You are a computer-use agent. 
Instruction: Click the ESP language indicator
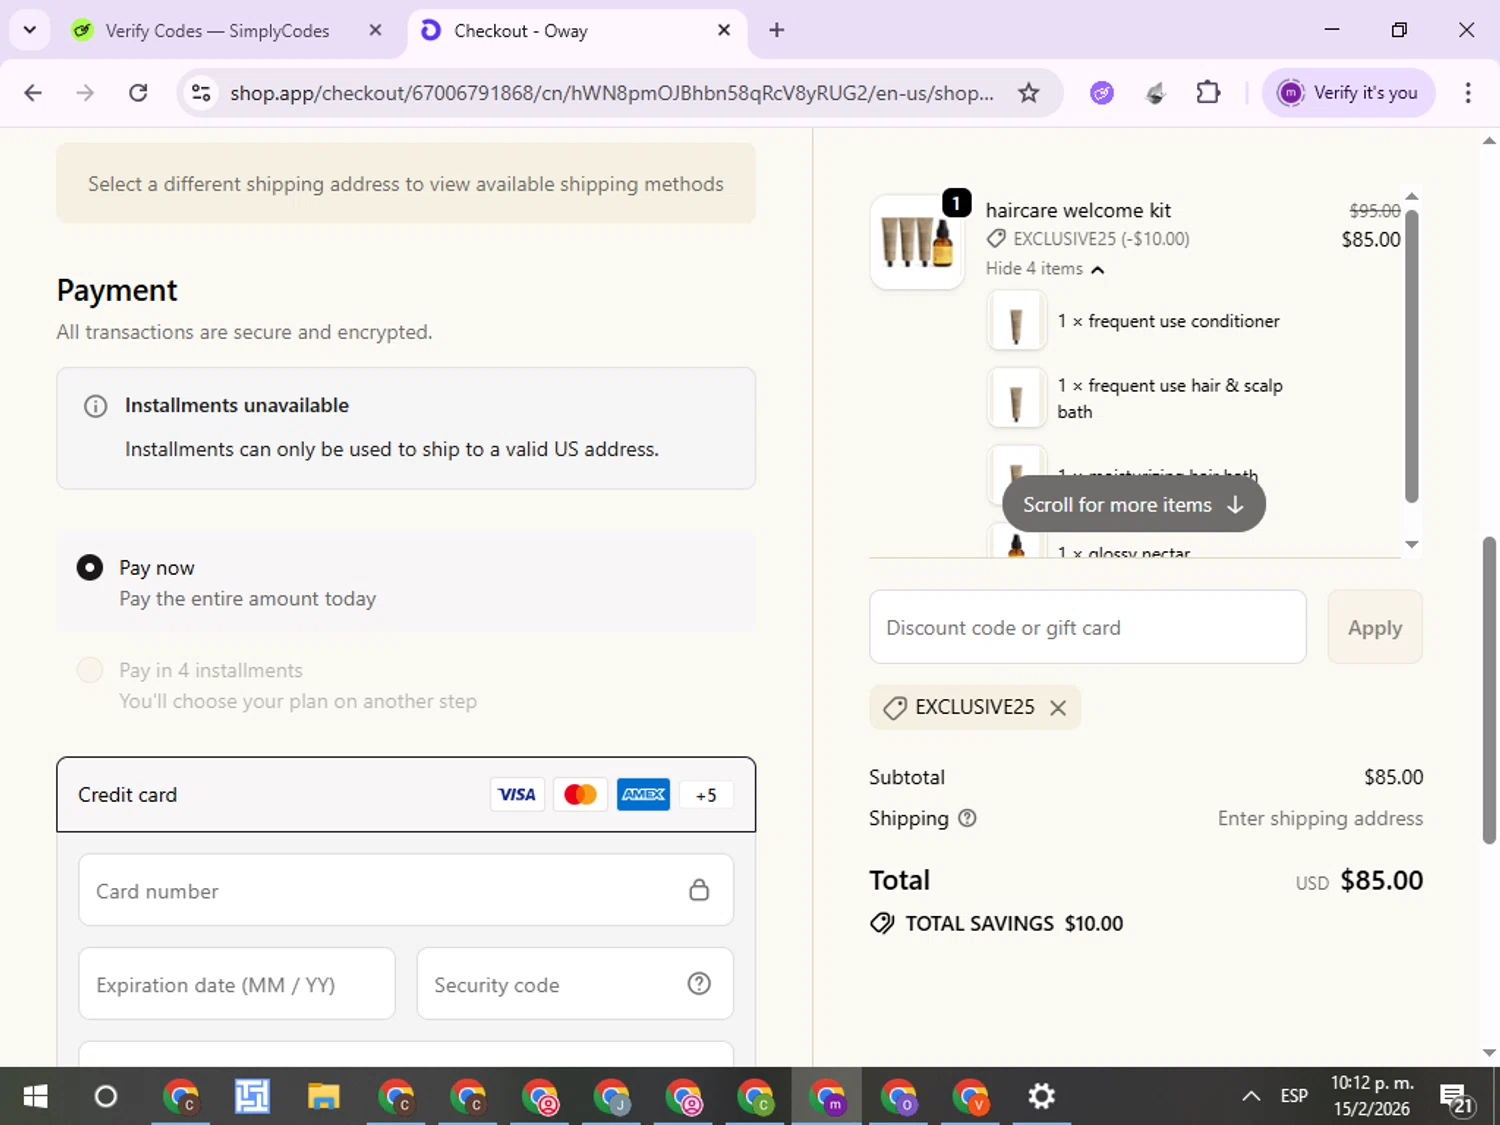pyautogui.click(x=1294, y=1097)
